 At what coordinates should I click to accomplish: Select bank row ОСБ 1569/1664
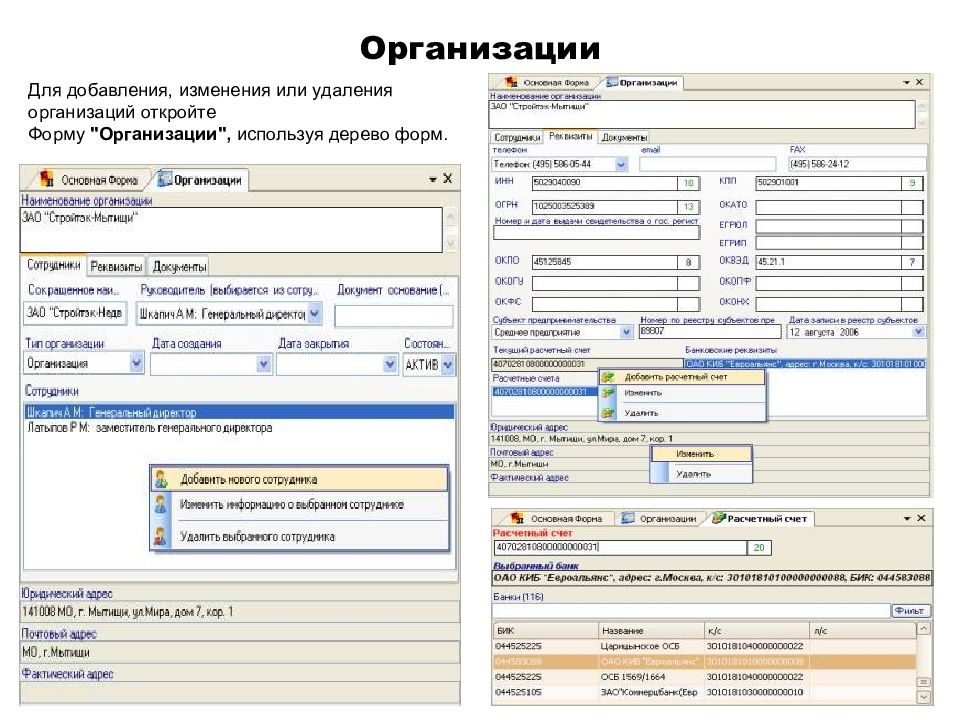tap(704, 677)
